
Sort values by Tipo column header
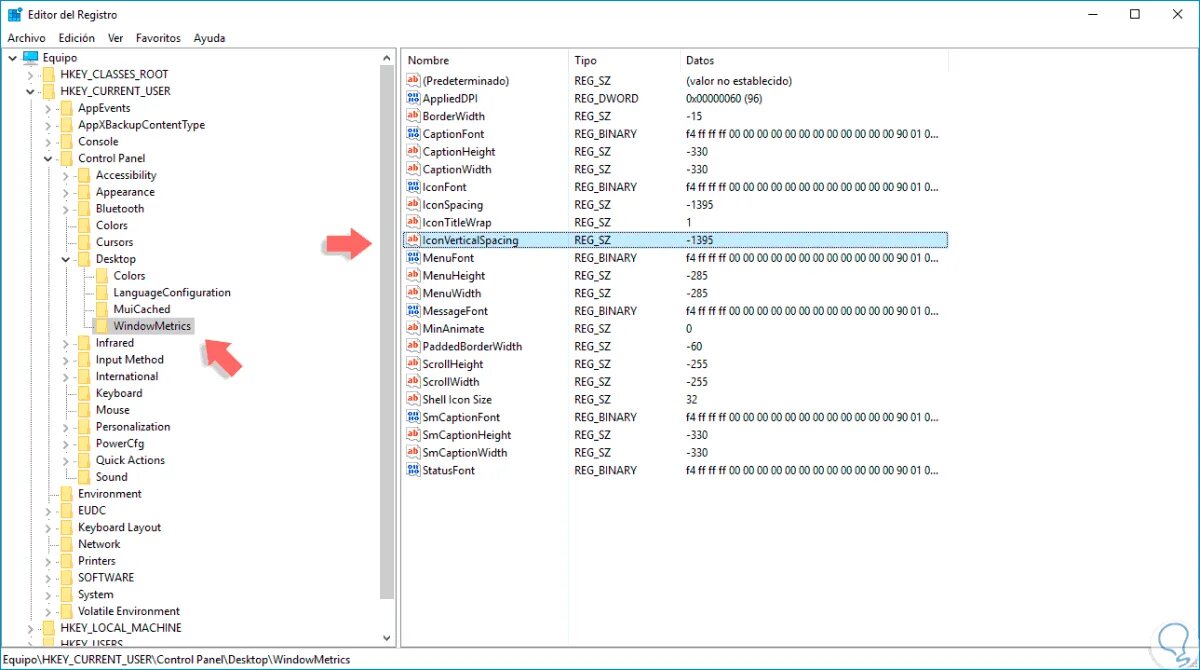click(625, 61)
